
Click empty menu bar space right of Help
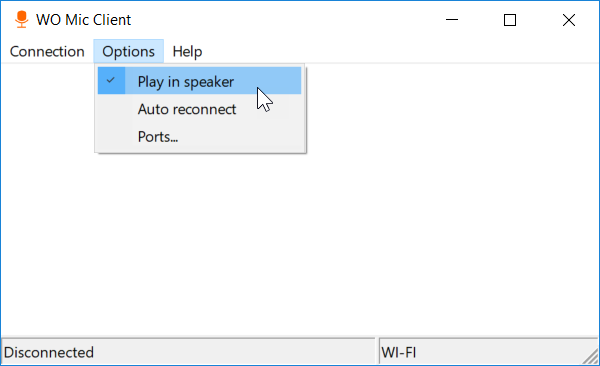[402, 51]
